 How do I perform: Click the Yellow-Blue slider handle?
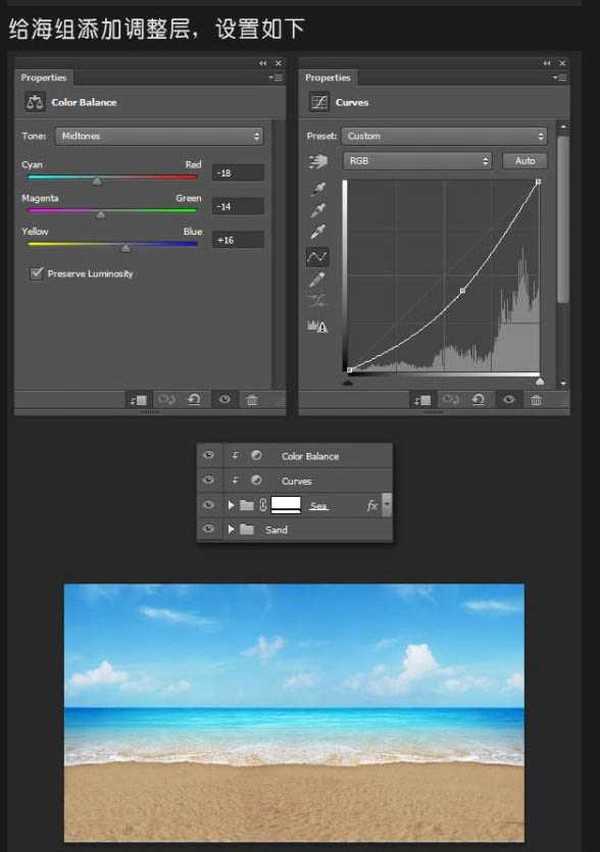point(126,248)
